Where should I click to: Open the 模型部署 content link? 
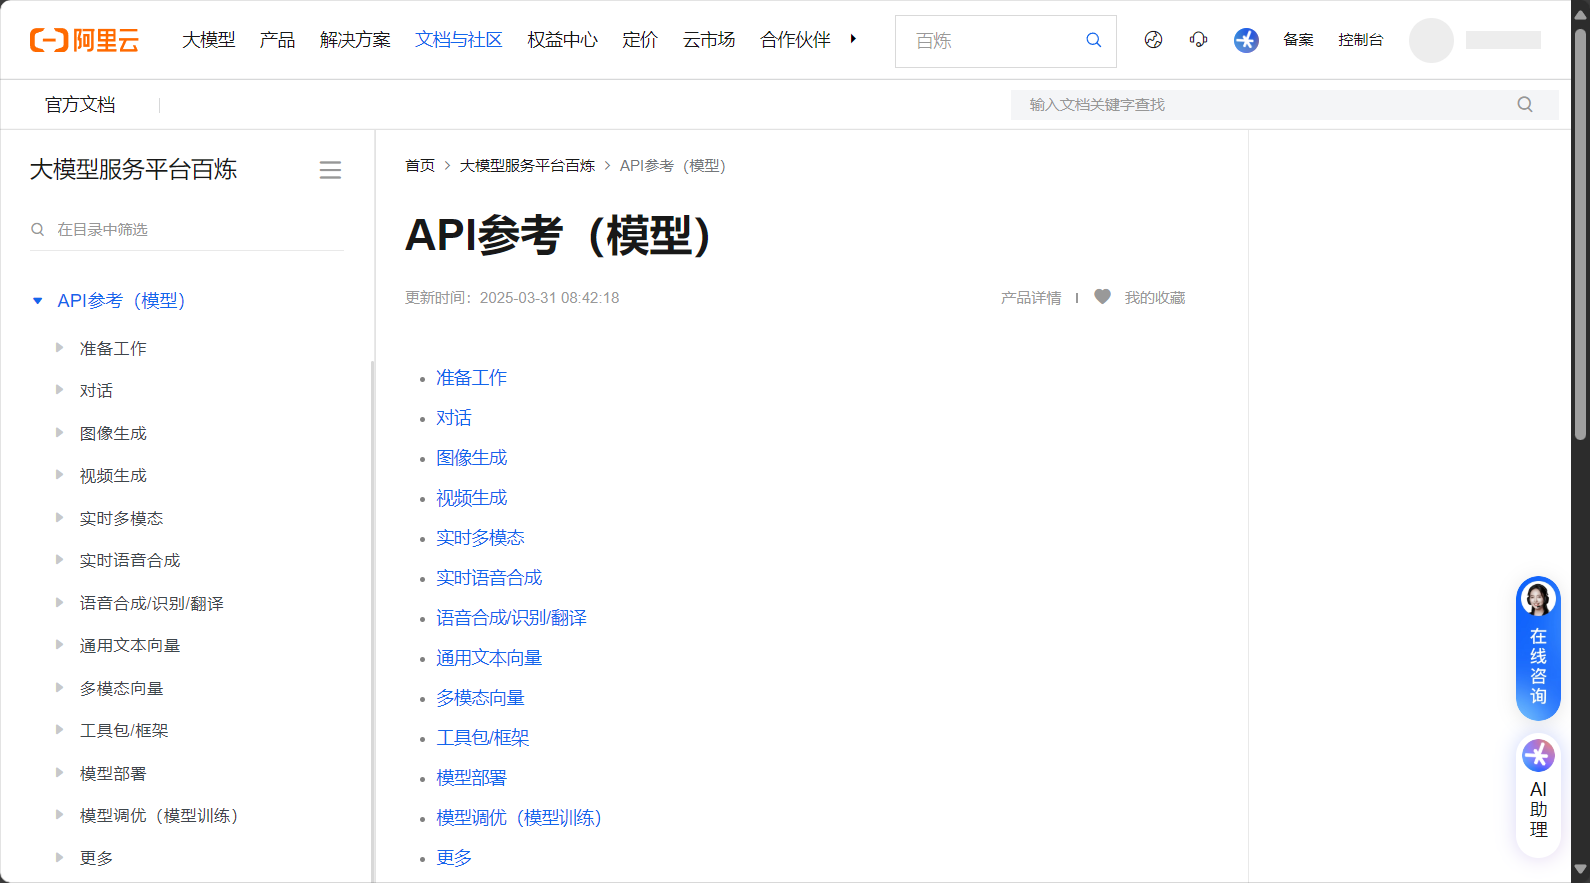pos(472,778)
